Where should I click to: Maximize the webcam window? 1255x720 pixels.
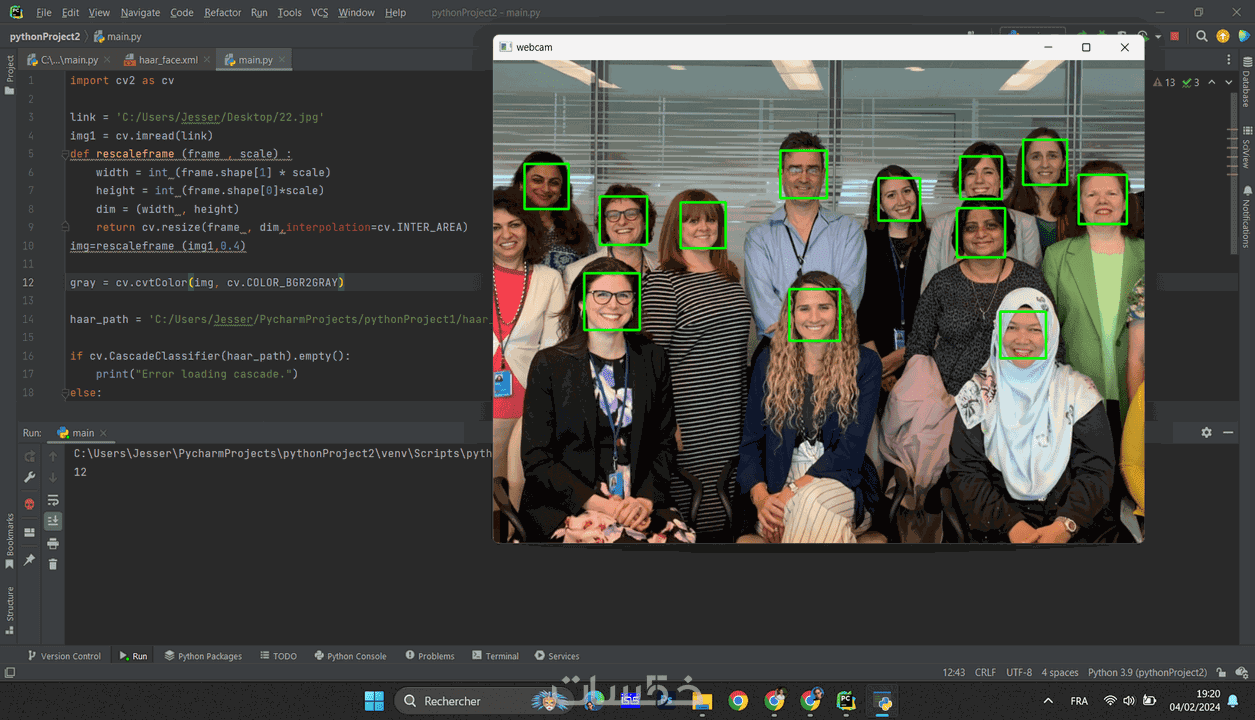tap(1086, 47)
